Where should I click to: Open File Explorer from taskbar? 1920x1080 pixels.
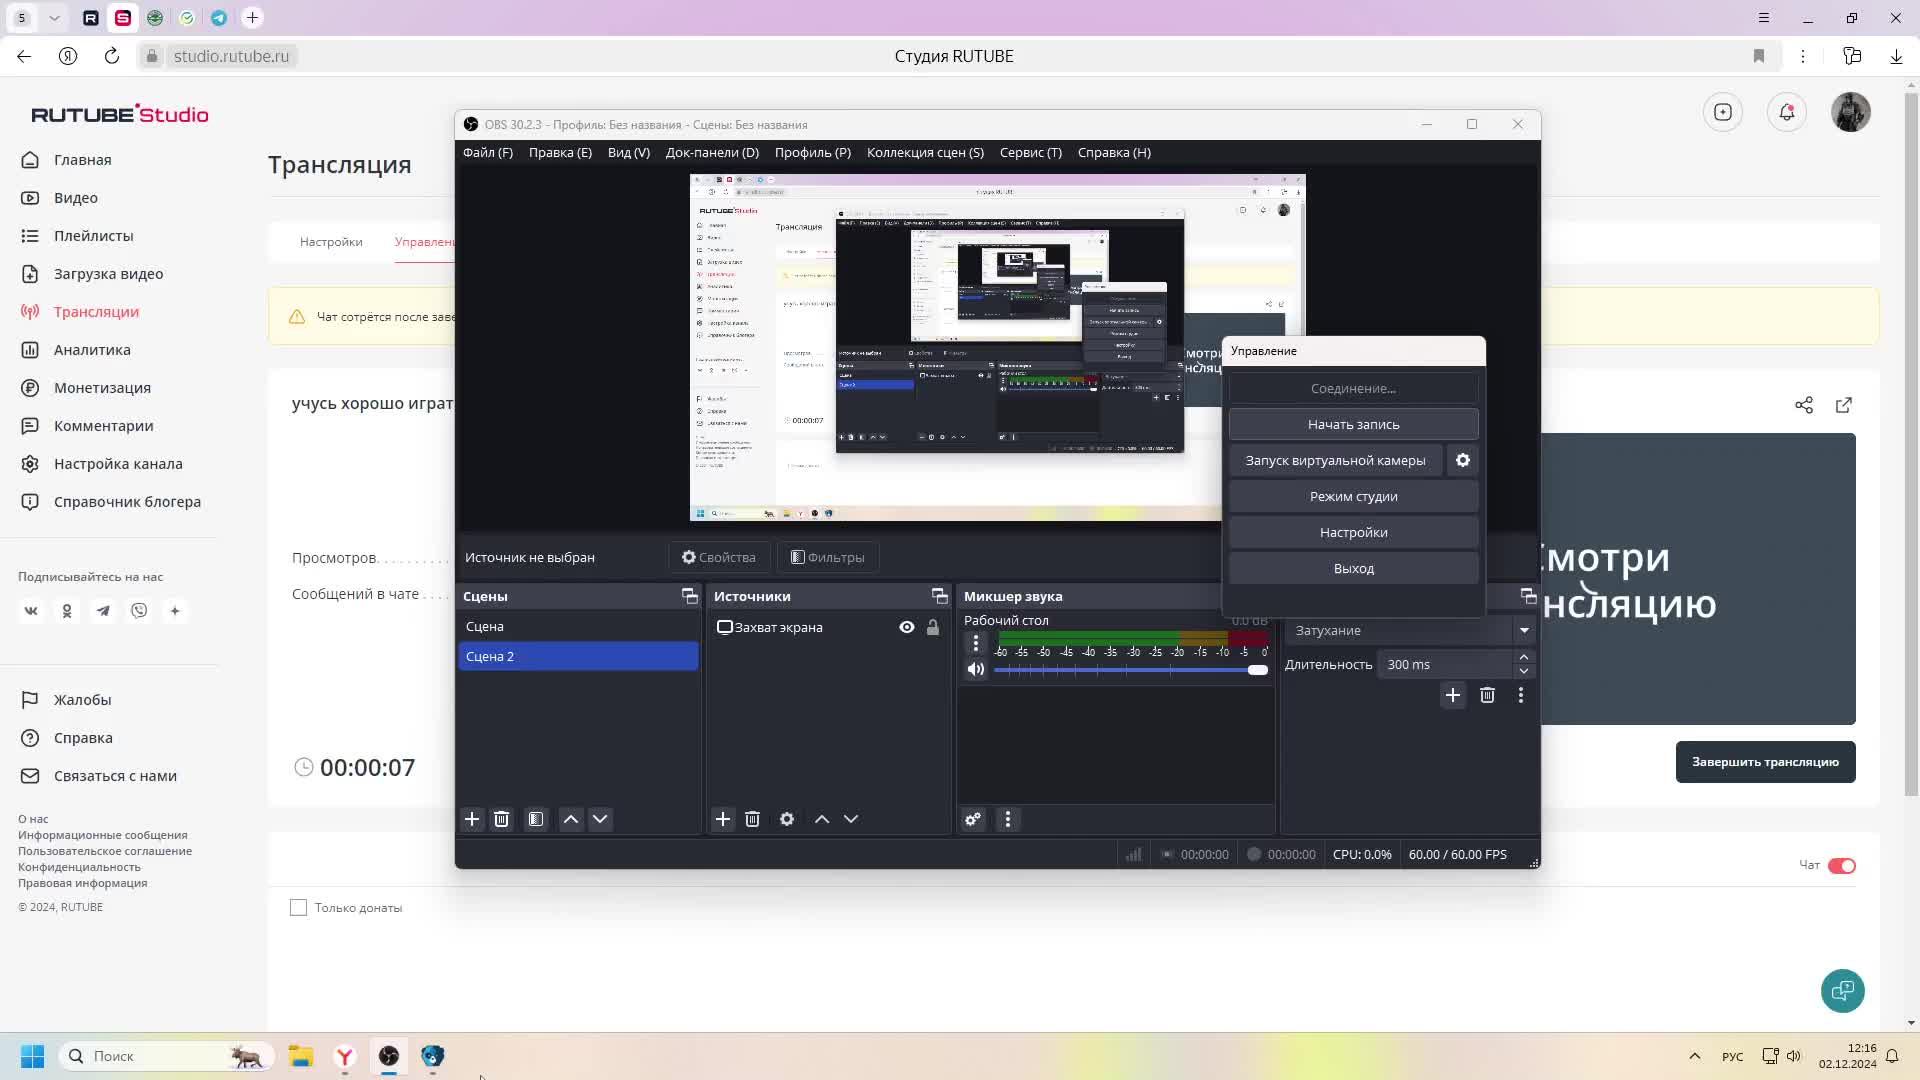(301, 1056)
